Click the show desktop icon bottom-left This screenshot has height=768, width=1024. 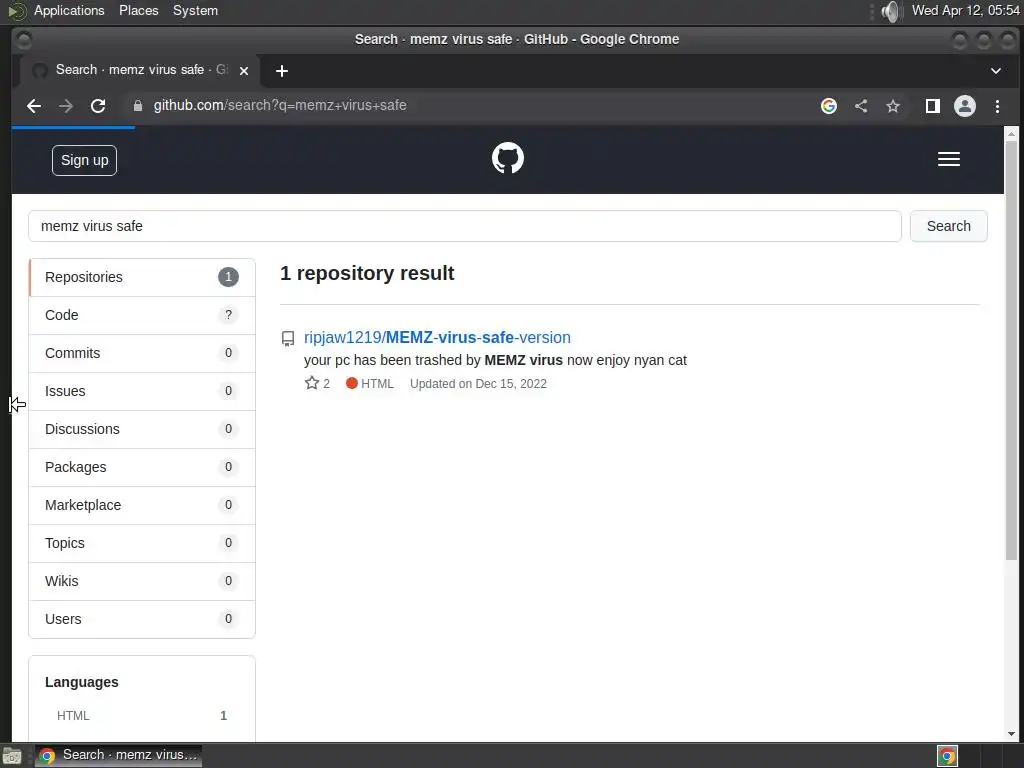[x=12, y=756]
